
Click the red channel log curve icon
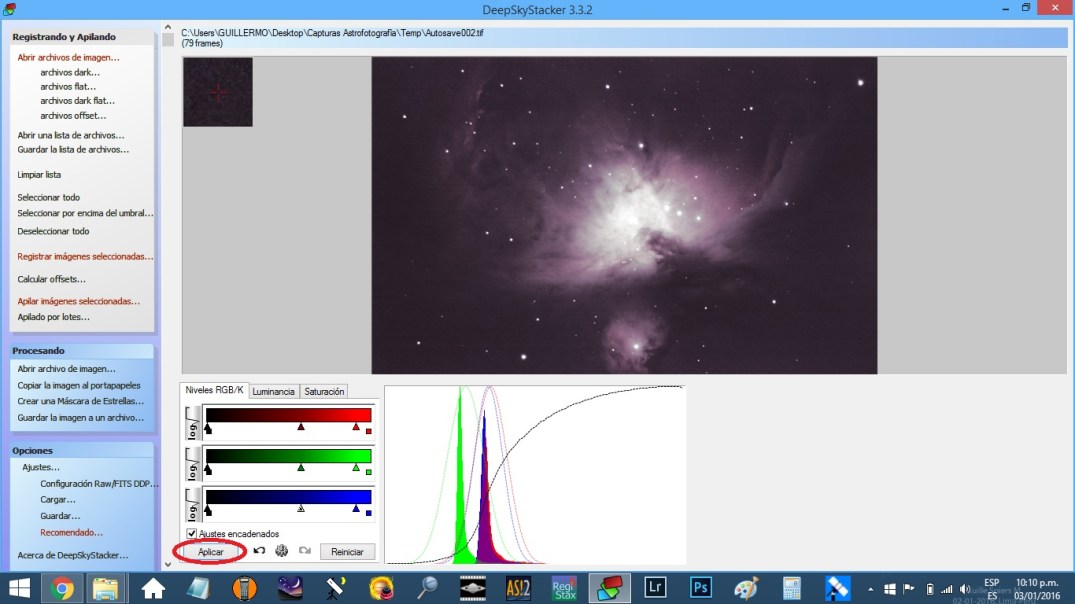(x=192, y=422)
